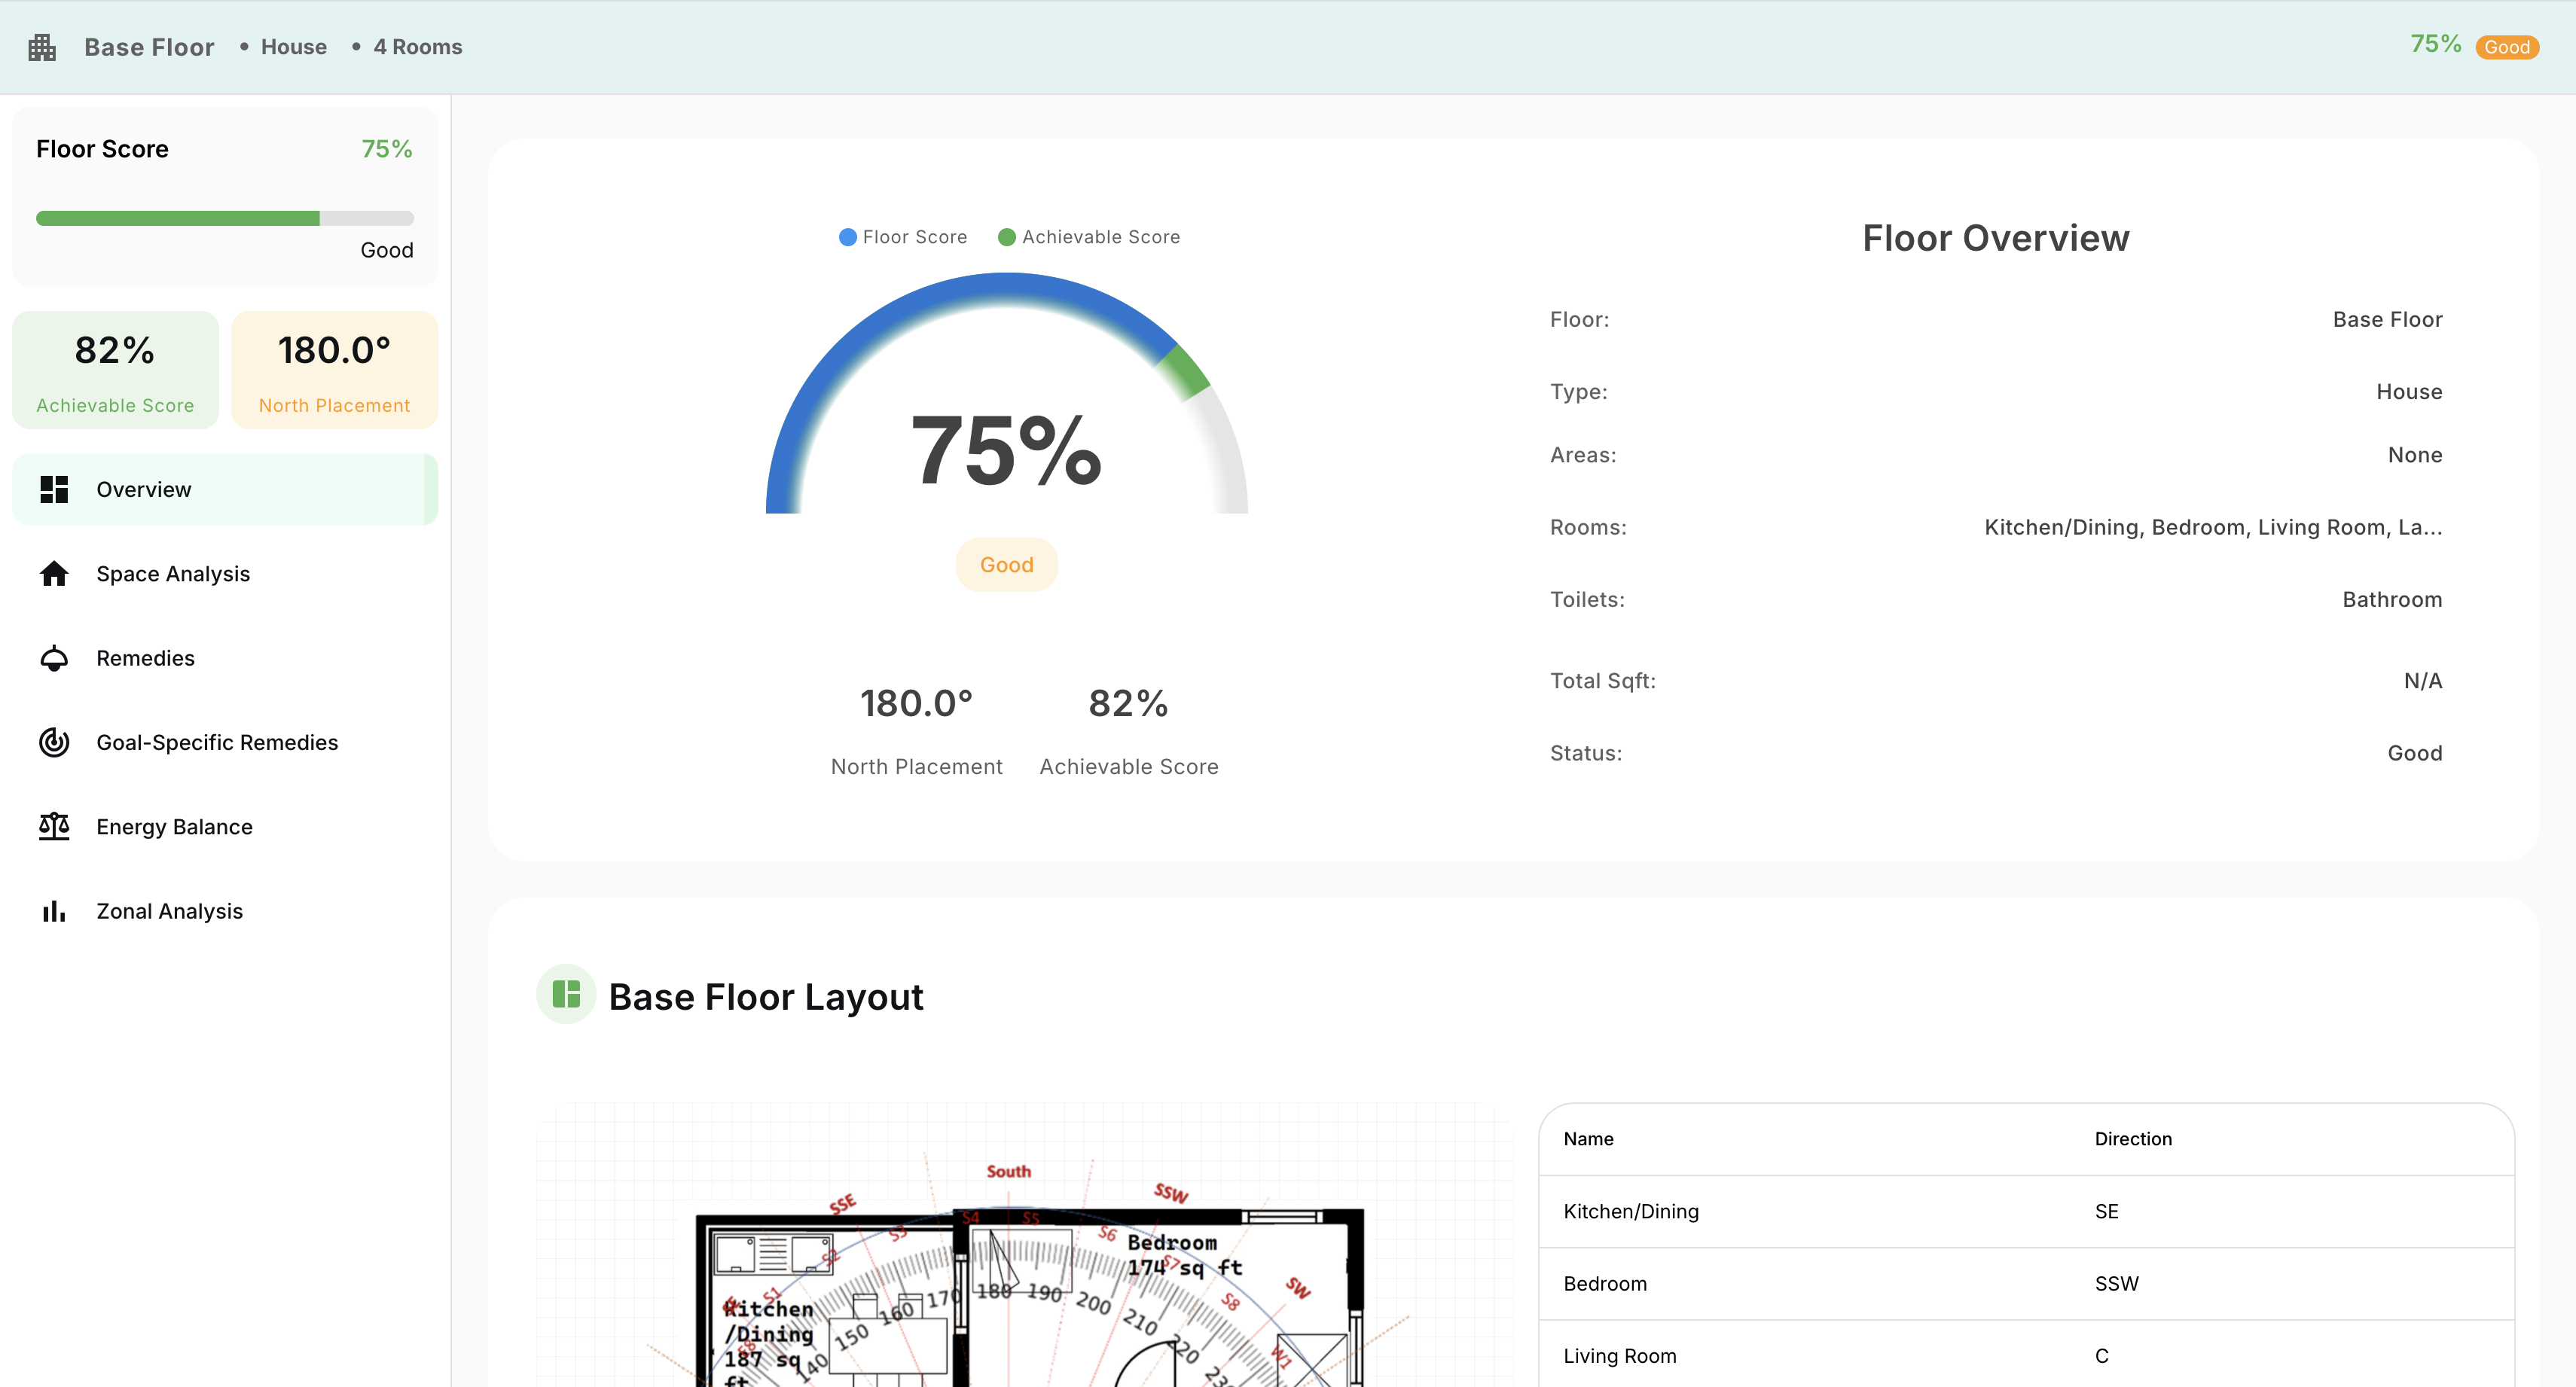Click the Name column header
Viewport: 2576px width, 1387px height.
pos(1588,1138)
